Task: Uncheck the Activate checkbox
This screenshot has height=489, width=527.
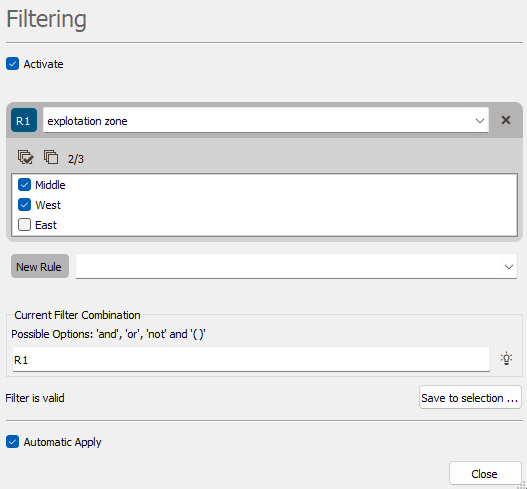Action: [12, 64]
